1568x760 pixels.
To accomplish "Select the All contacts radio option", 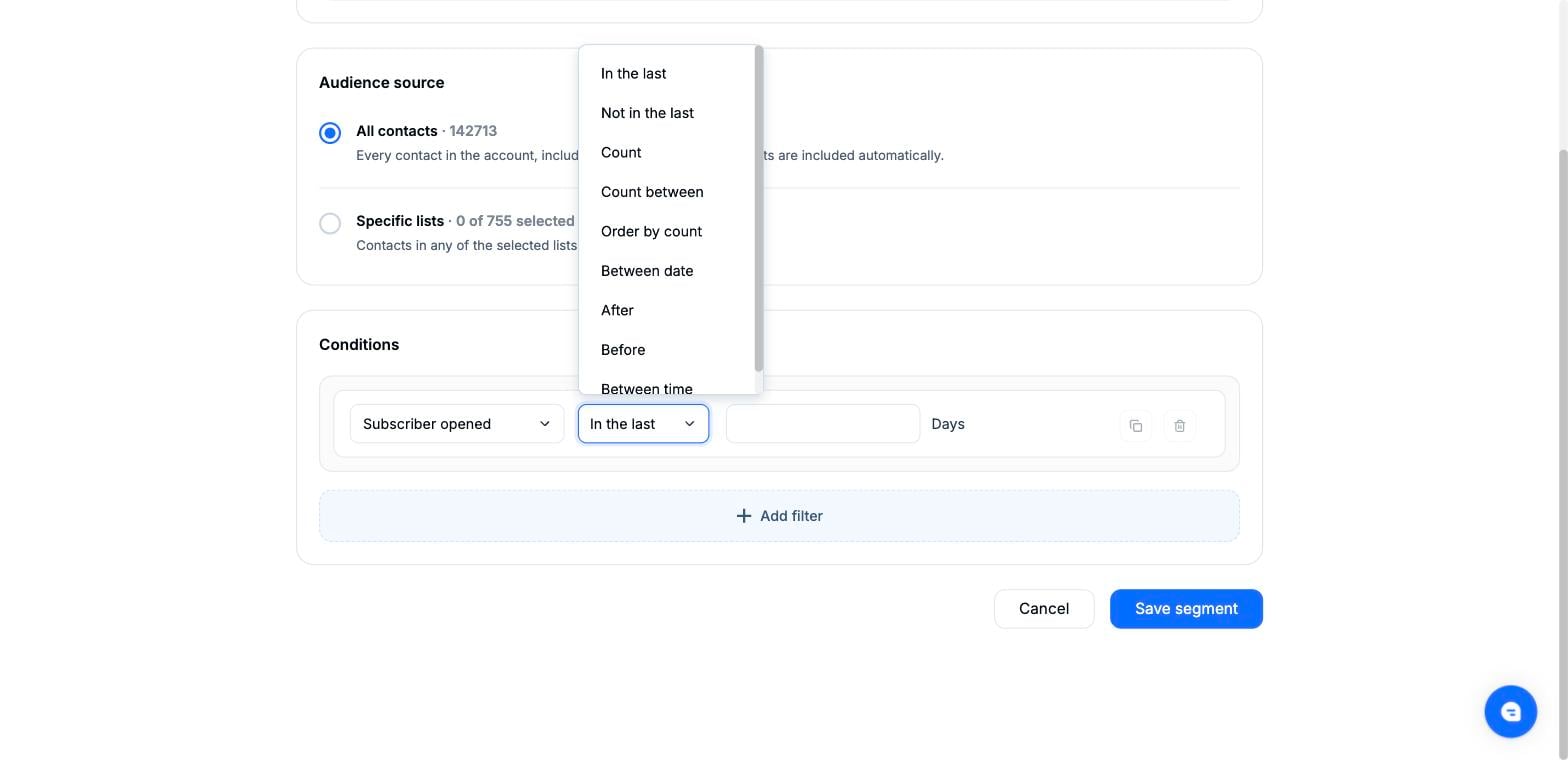I will [x=330, y=133].
